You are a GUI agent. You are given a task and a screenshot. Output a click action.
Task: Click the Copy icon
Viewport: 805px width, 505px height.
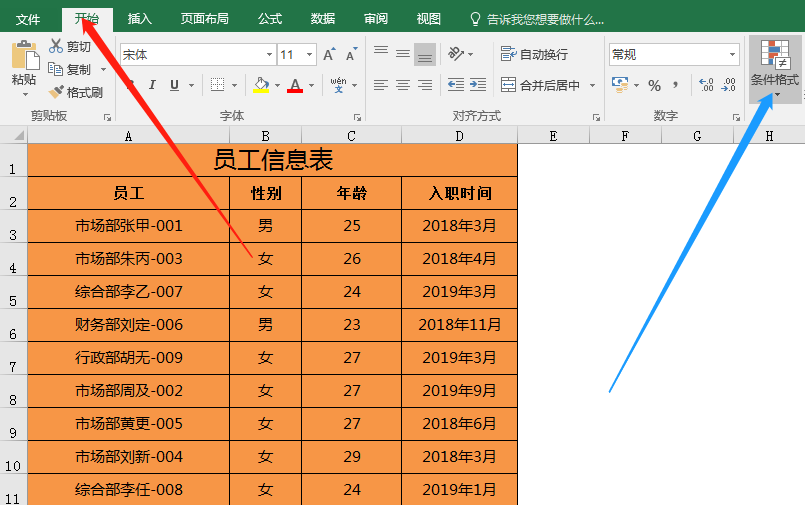(x=55, y=69)
